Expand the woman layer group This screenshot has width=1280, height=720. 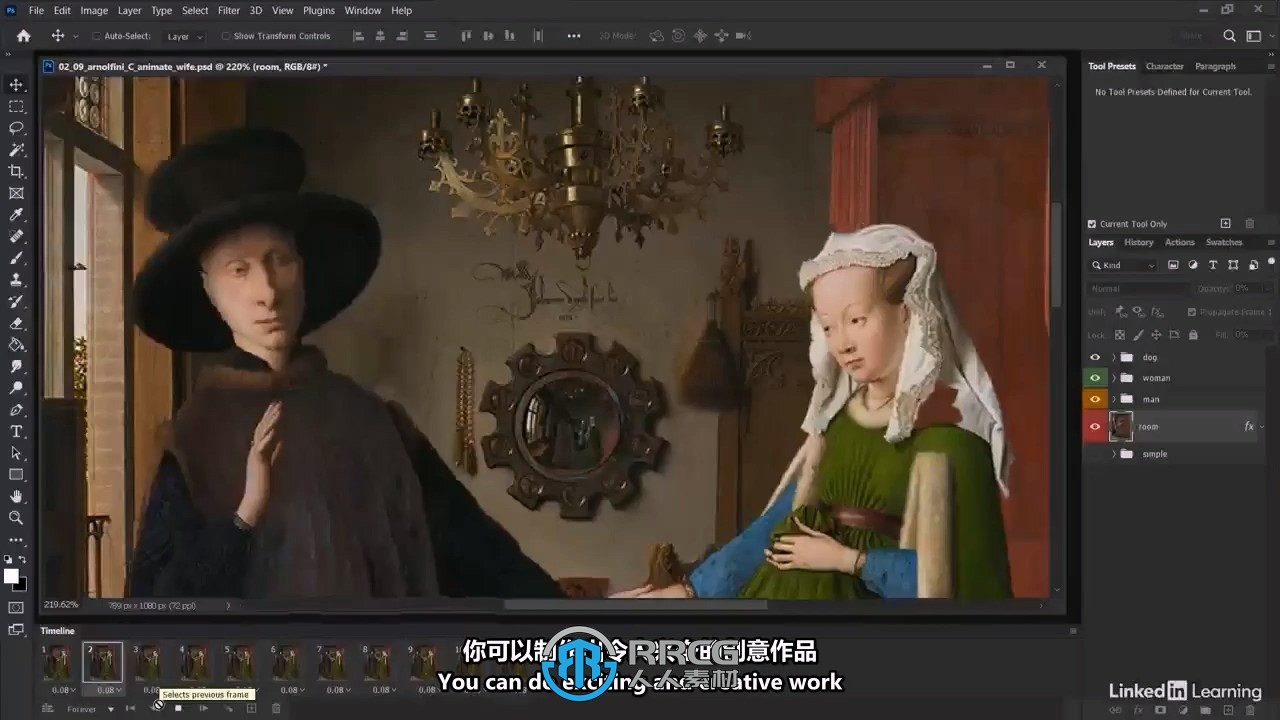pos(1114,378)
